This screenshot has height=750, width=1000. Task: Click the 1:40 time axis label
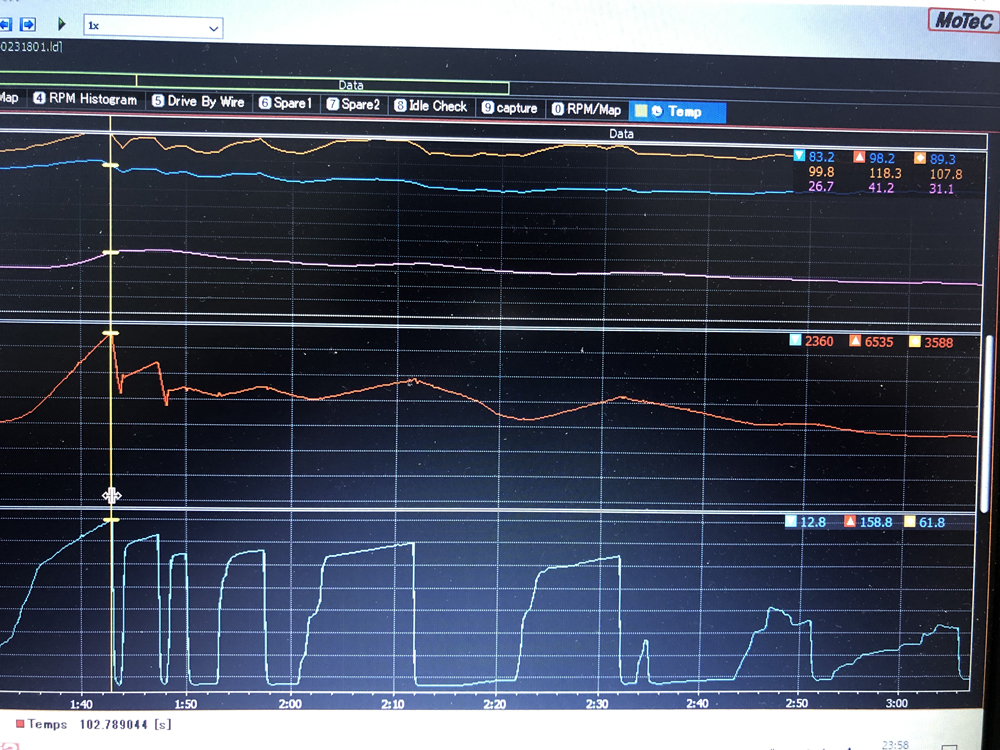tap(81, 704)
